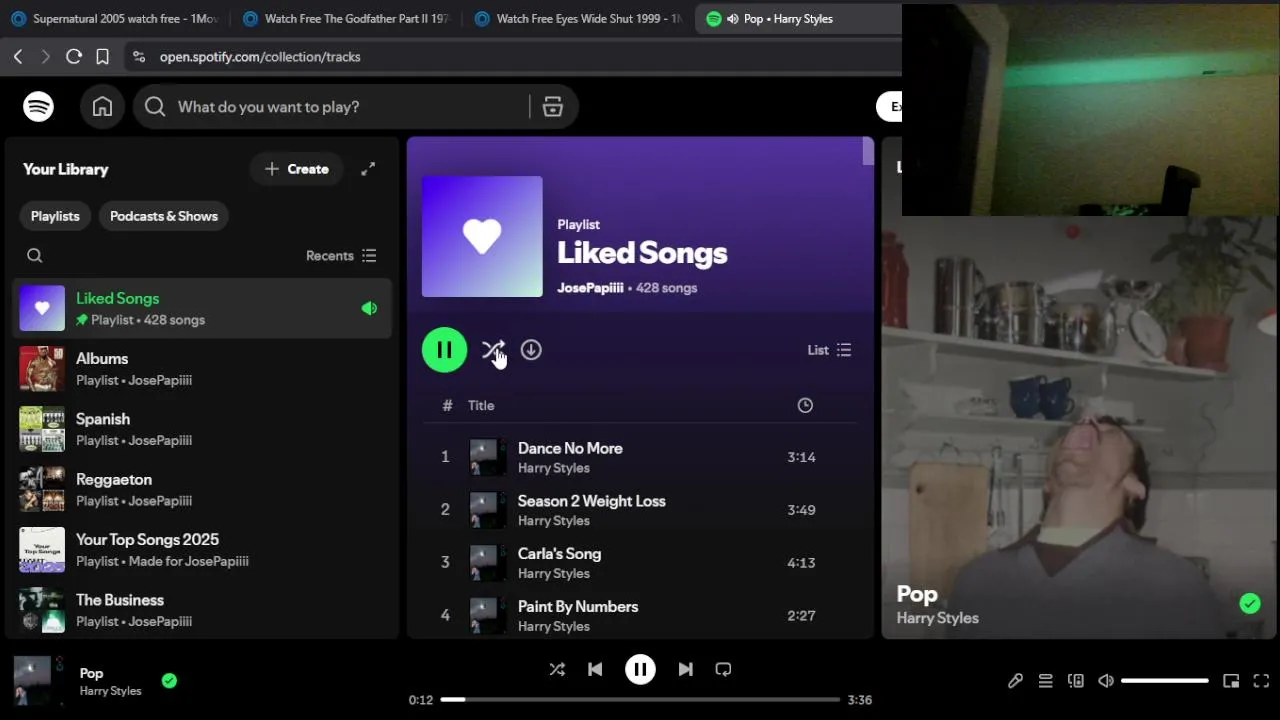Open The Business playlist
The height and width of the screenshot is (720, 1280).
point(202,610)
